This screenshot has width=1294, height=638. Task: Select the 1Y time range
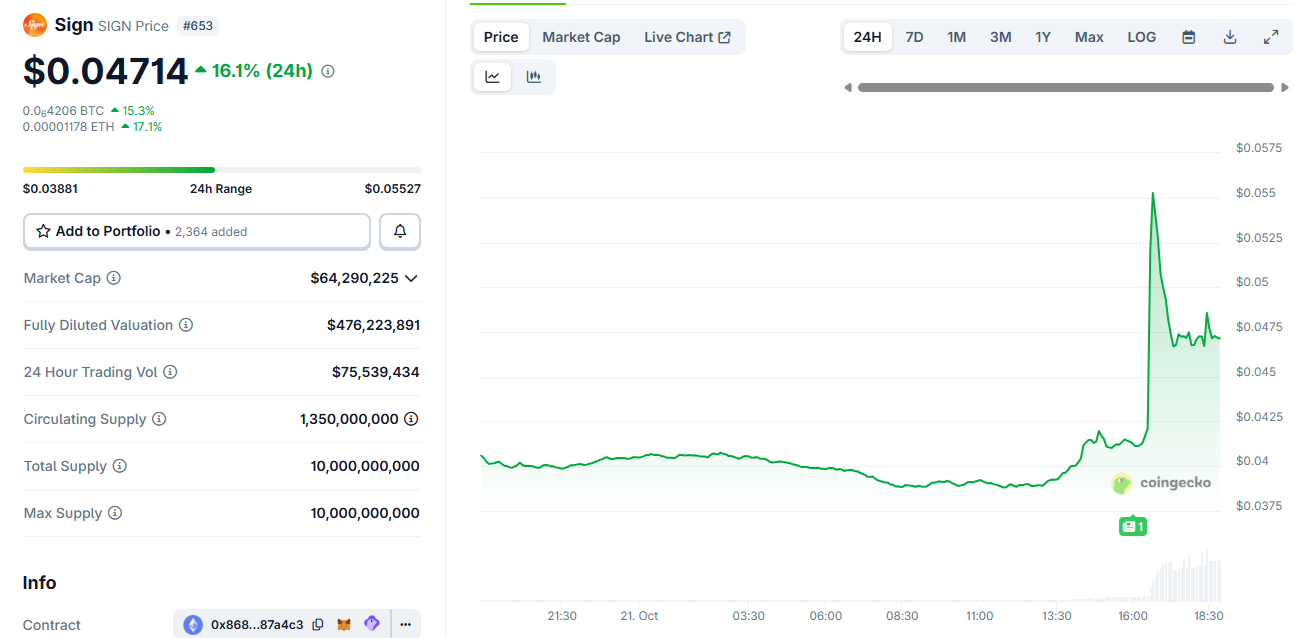1043,37
